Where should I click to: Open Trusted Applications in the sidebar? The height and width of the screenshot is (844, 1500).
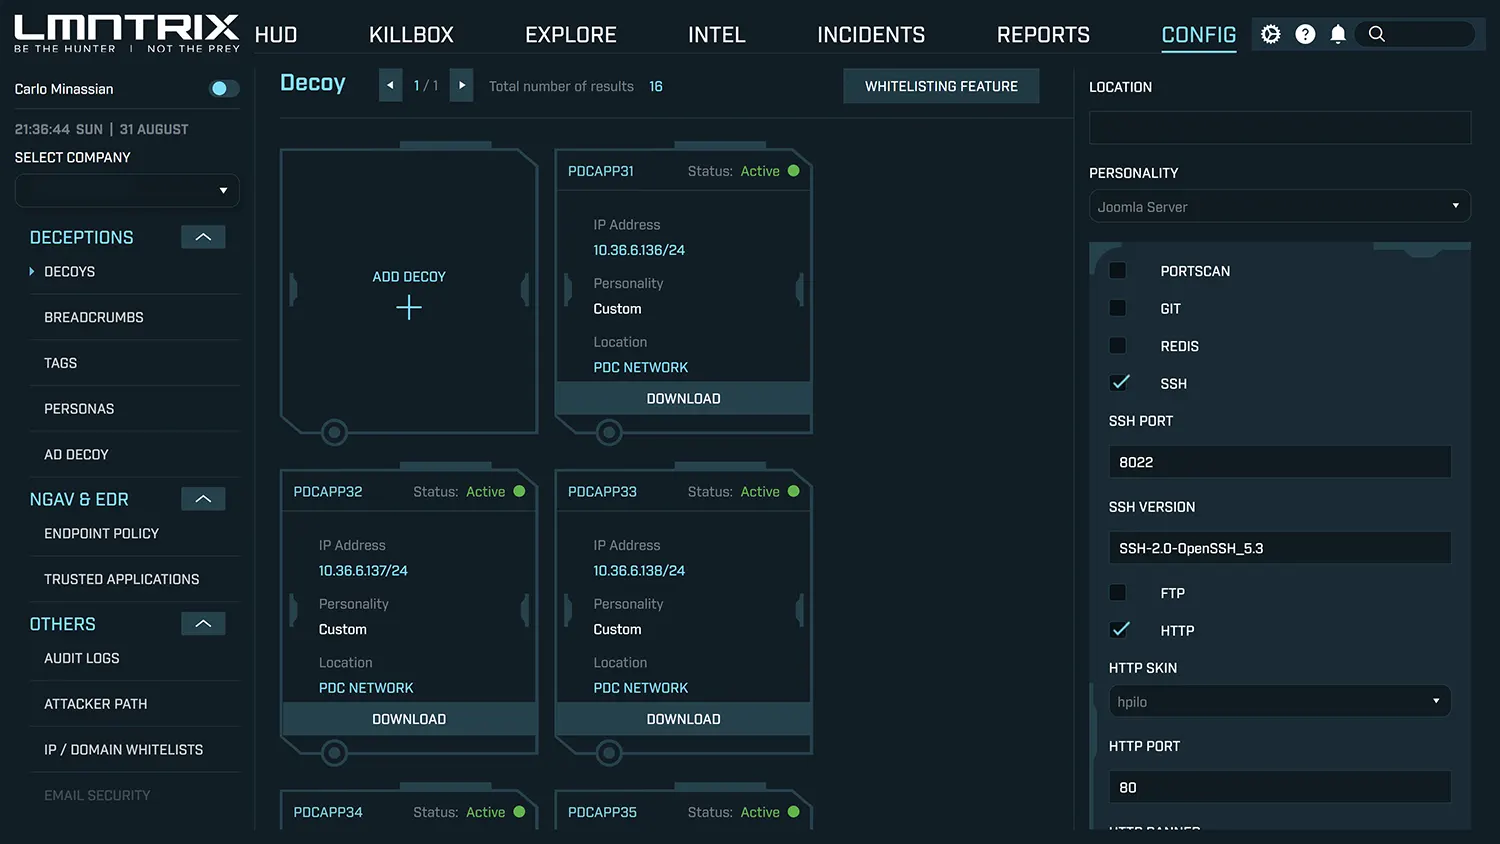[122, 579]
